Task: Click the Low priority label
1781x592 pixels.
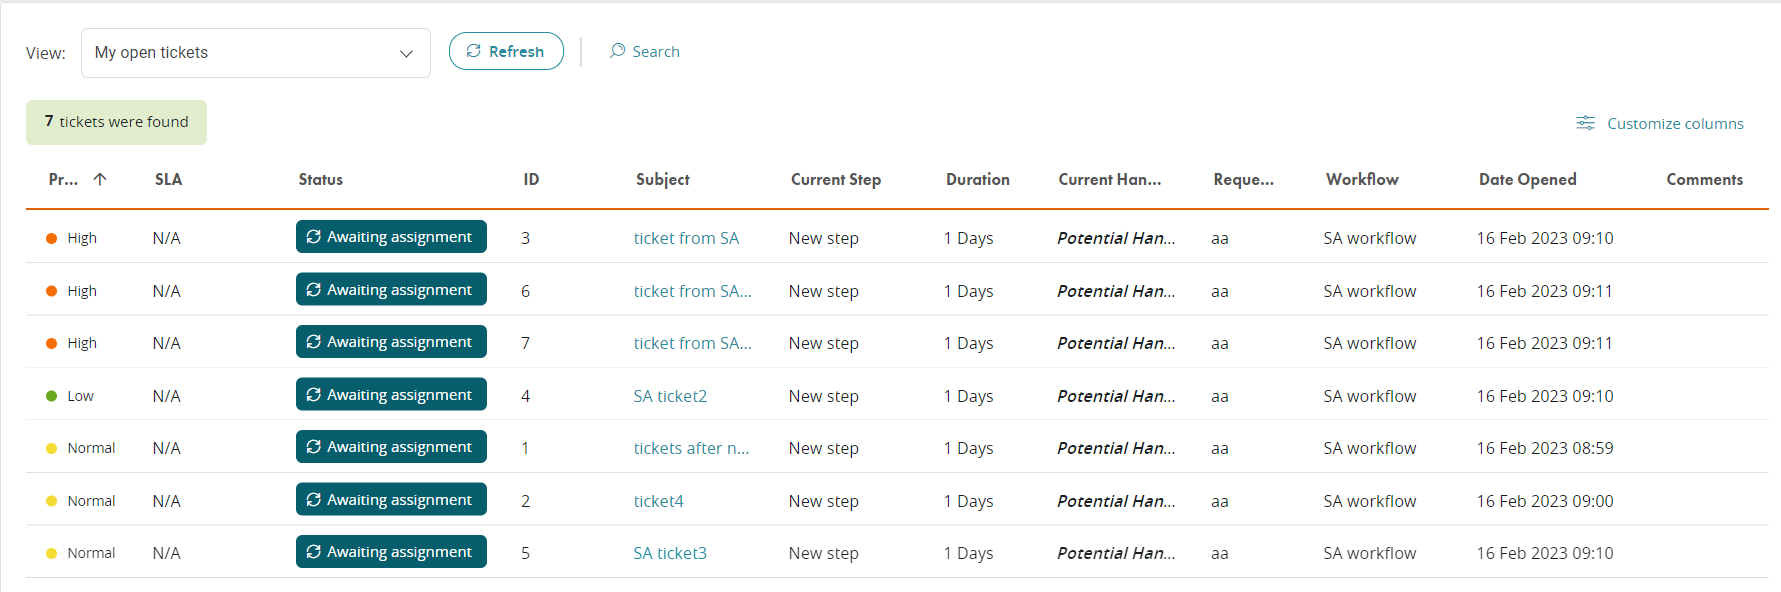Action: tap(80, 396)
